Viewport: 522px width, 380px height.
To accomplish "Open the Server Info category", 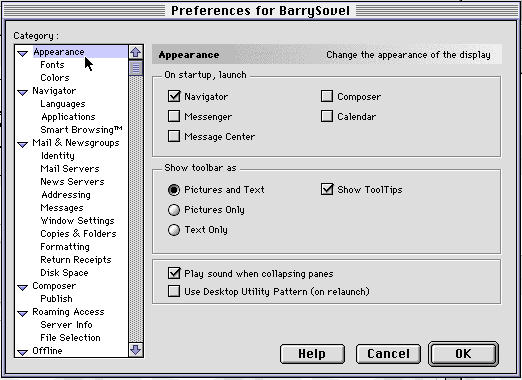I will click(x=66, y=325).
